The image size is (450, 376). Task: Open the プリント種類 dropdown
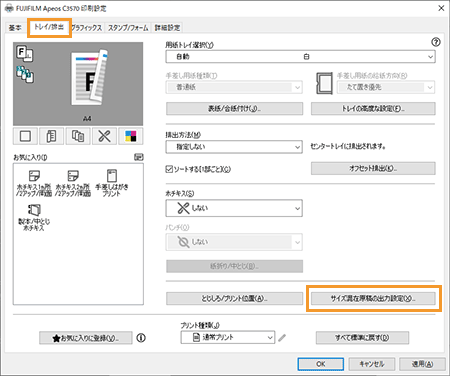228,337
